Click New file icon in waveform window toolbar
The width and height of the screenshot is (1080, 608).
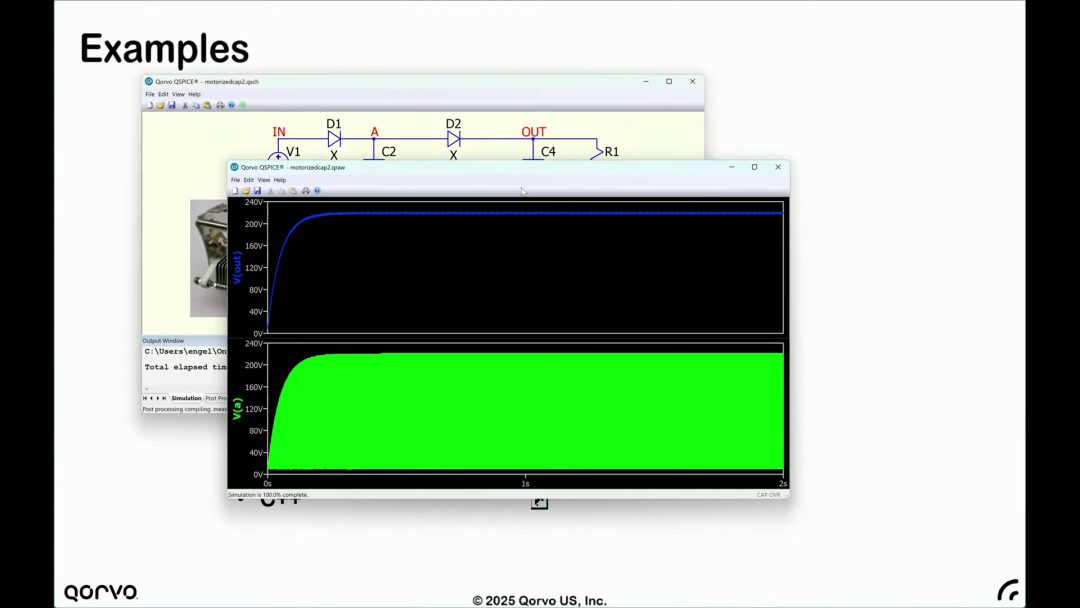[235, 191]
